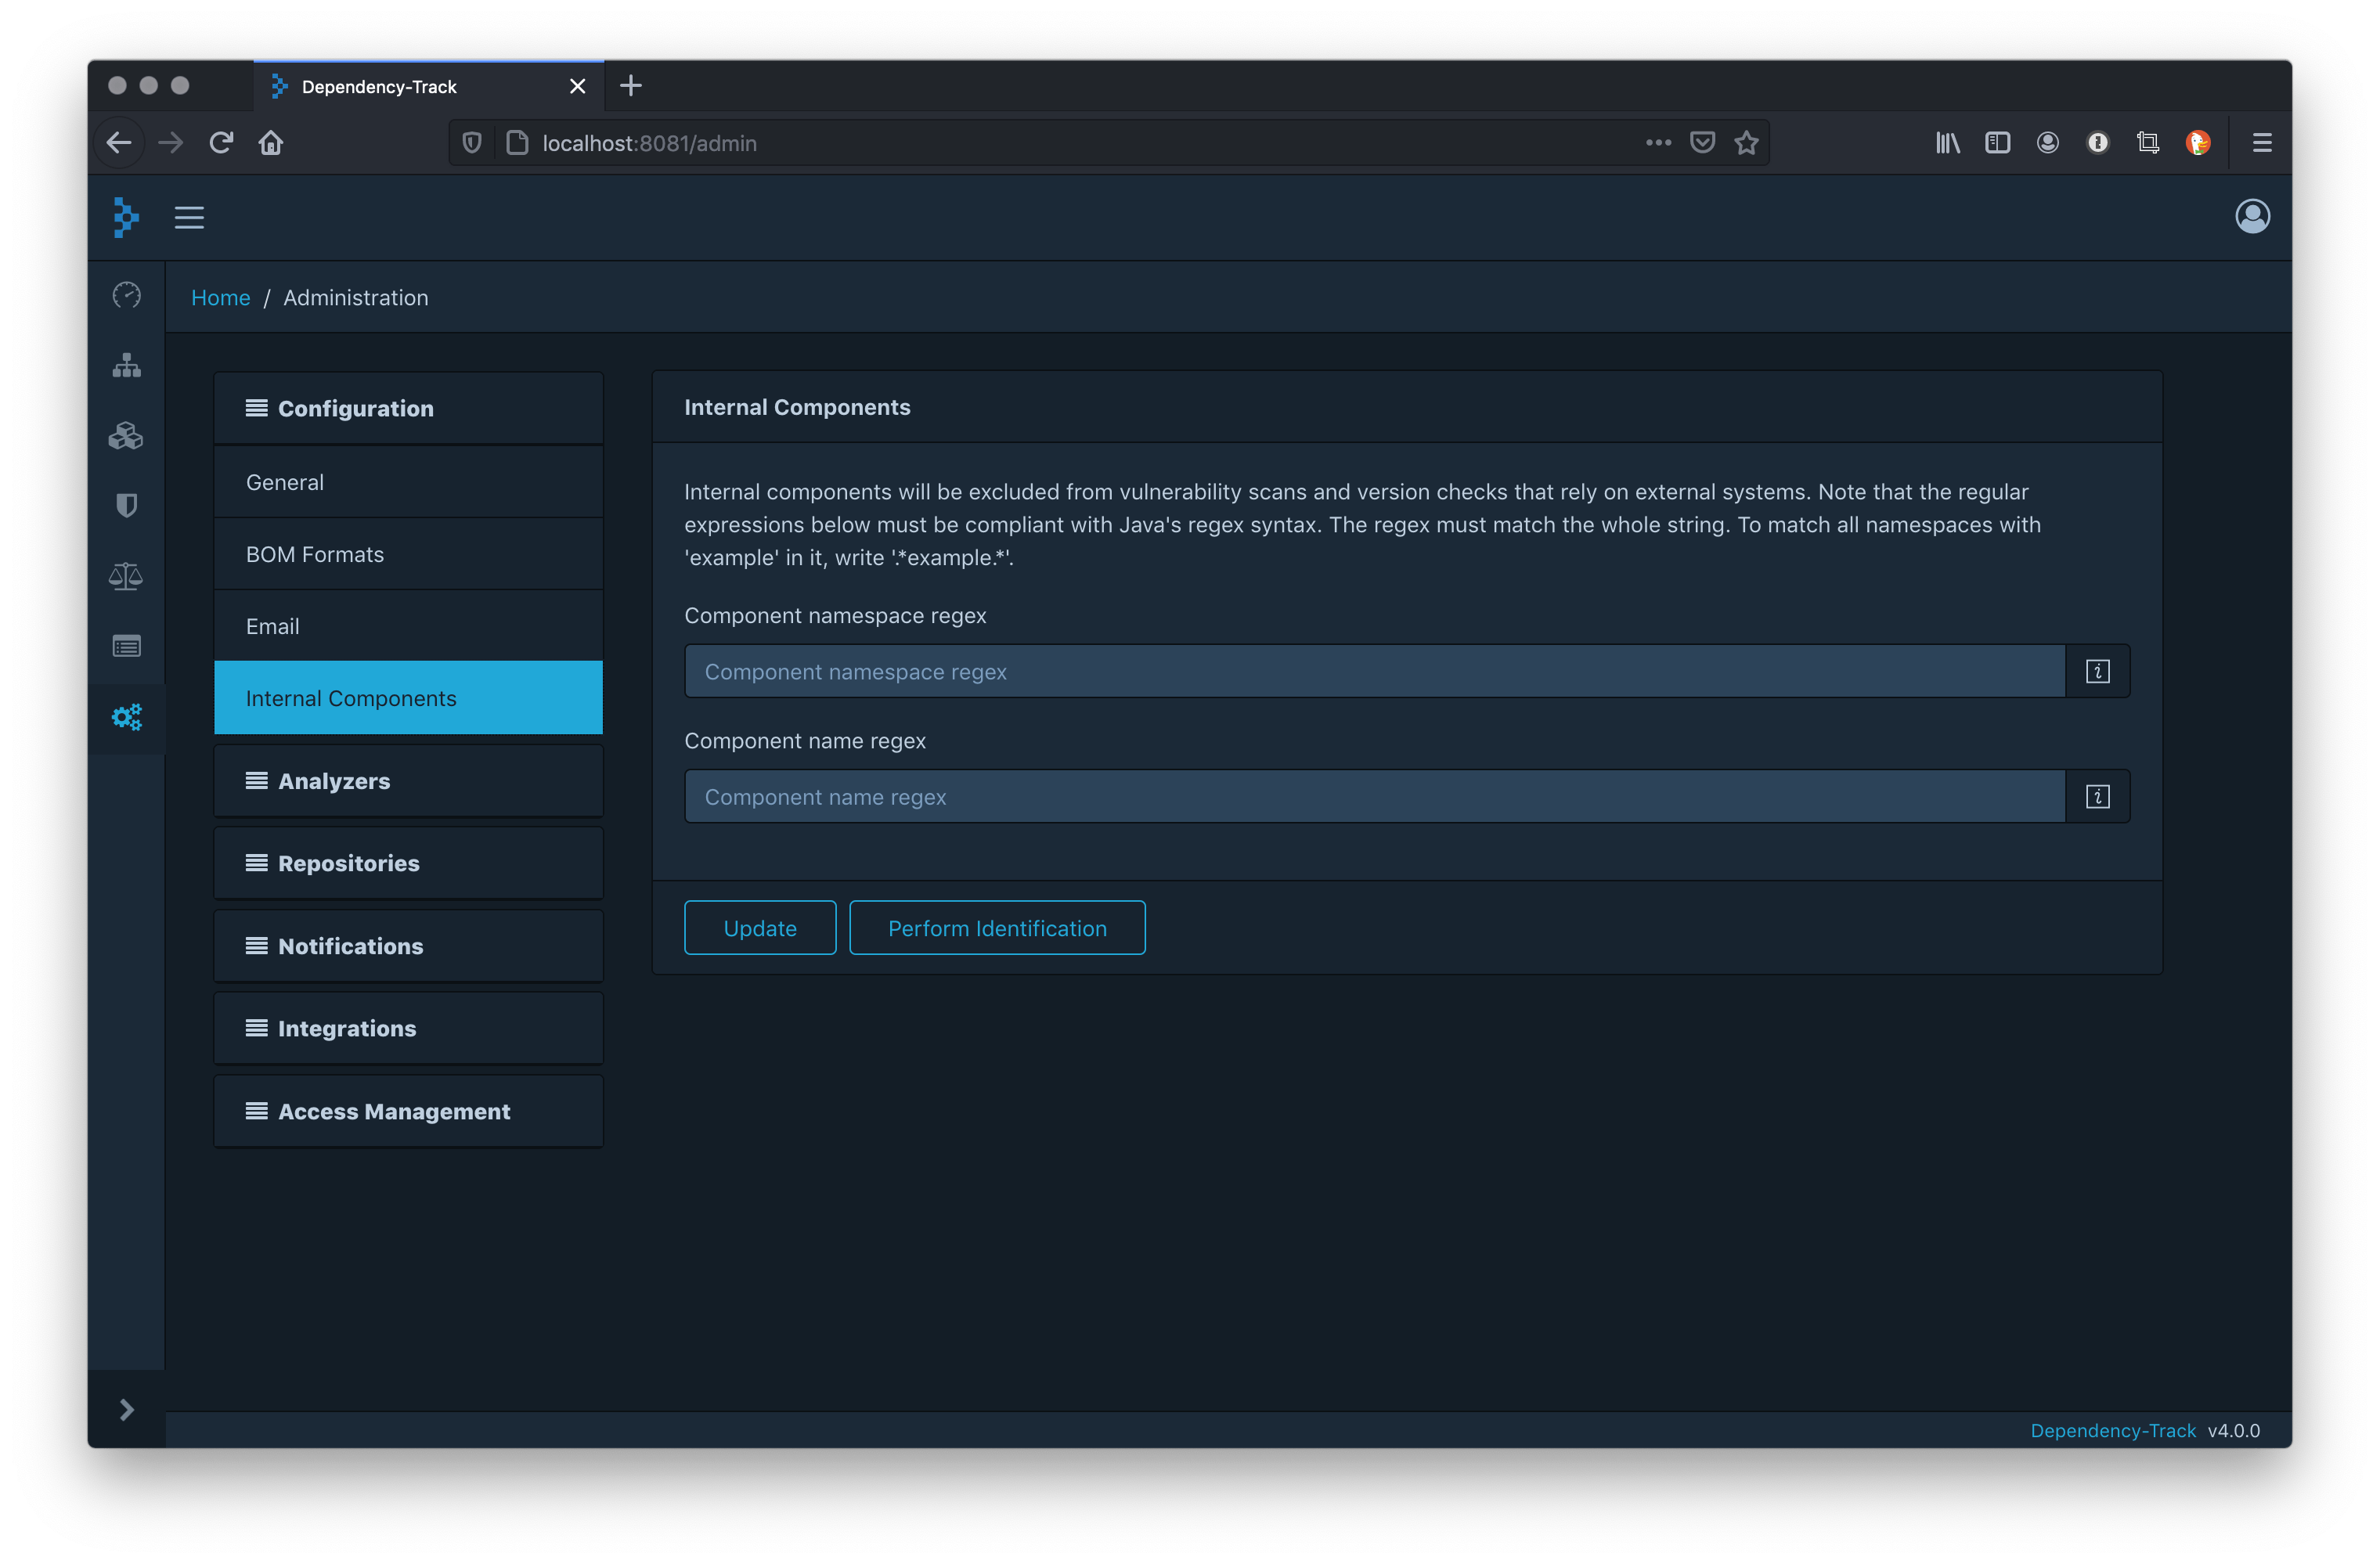This screenshot has height=1564, width=2380.
Task: Open the Projects hierarchy sidebar icon
Action: tap(126, 365)
